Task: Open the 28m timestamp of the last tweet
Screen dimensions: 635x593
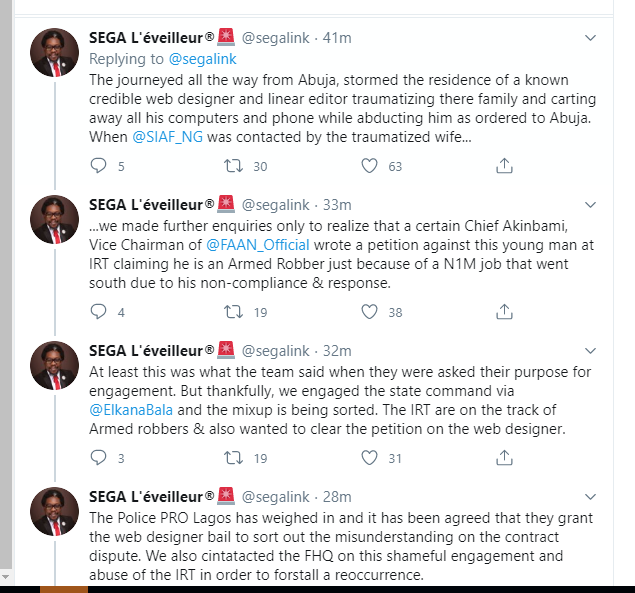Action: 337,497
